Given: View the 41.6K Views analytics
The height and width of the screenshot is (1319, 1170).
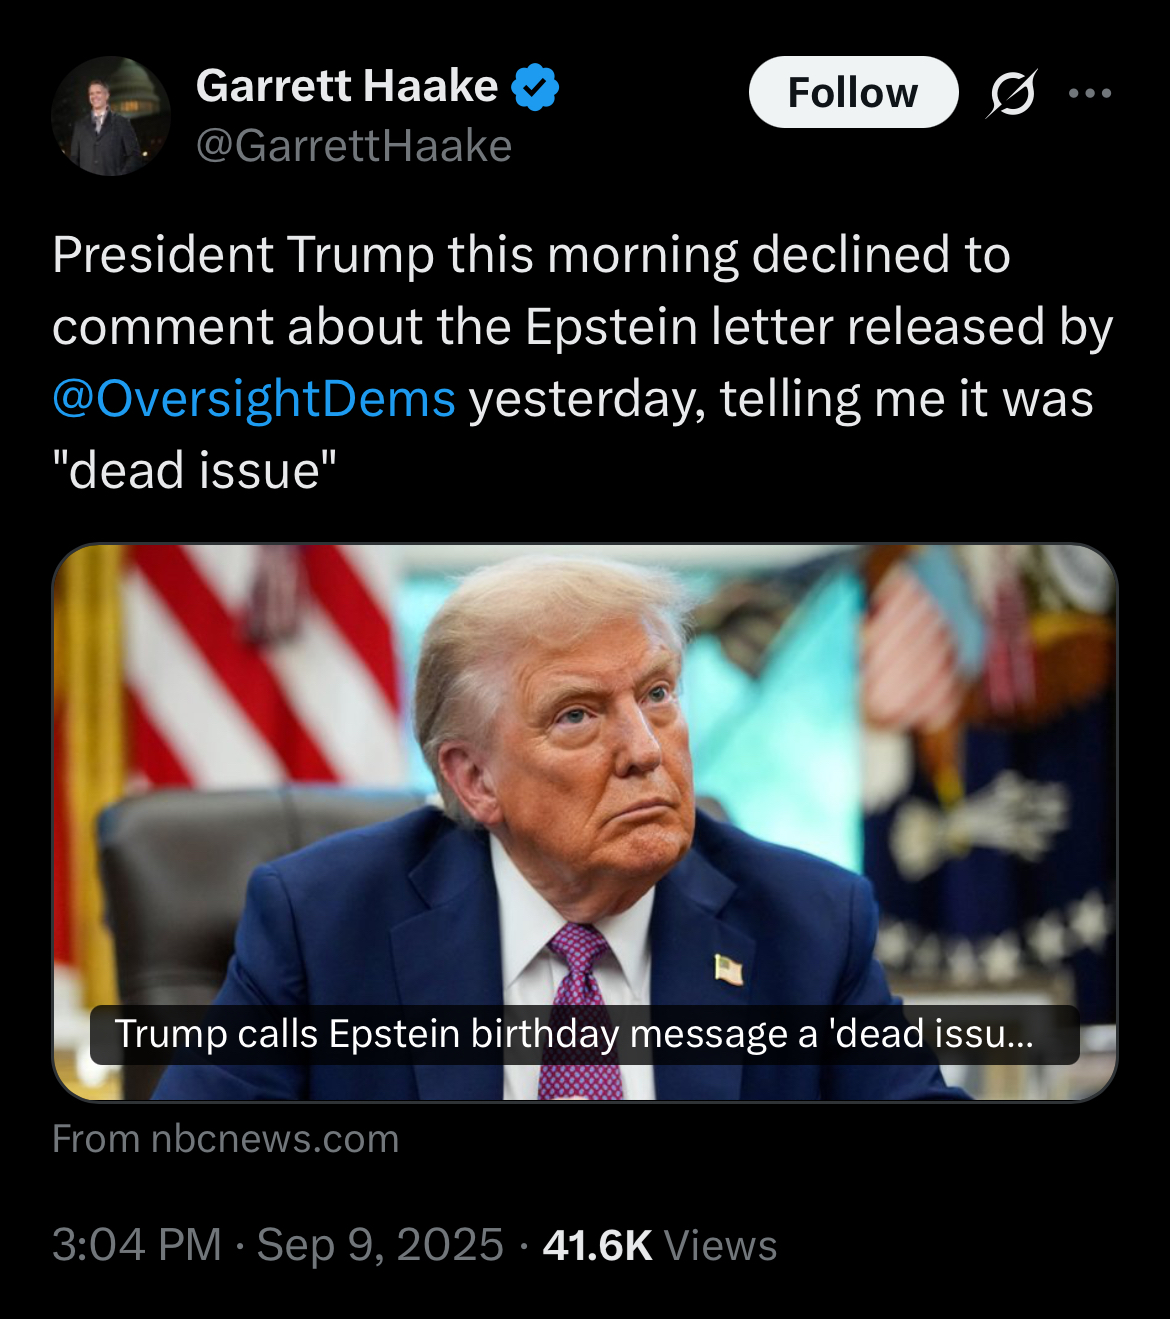Looking at the screenshot, I should [660, 1246].
